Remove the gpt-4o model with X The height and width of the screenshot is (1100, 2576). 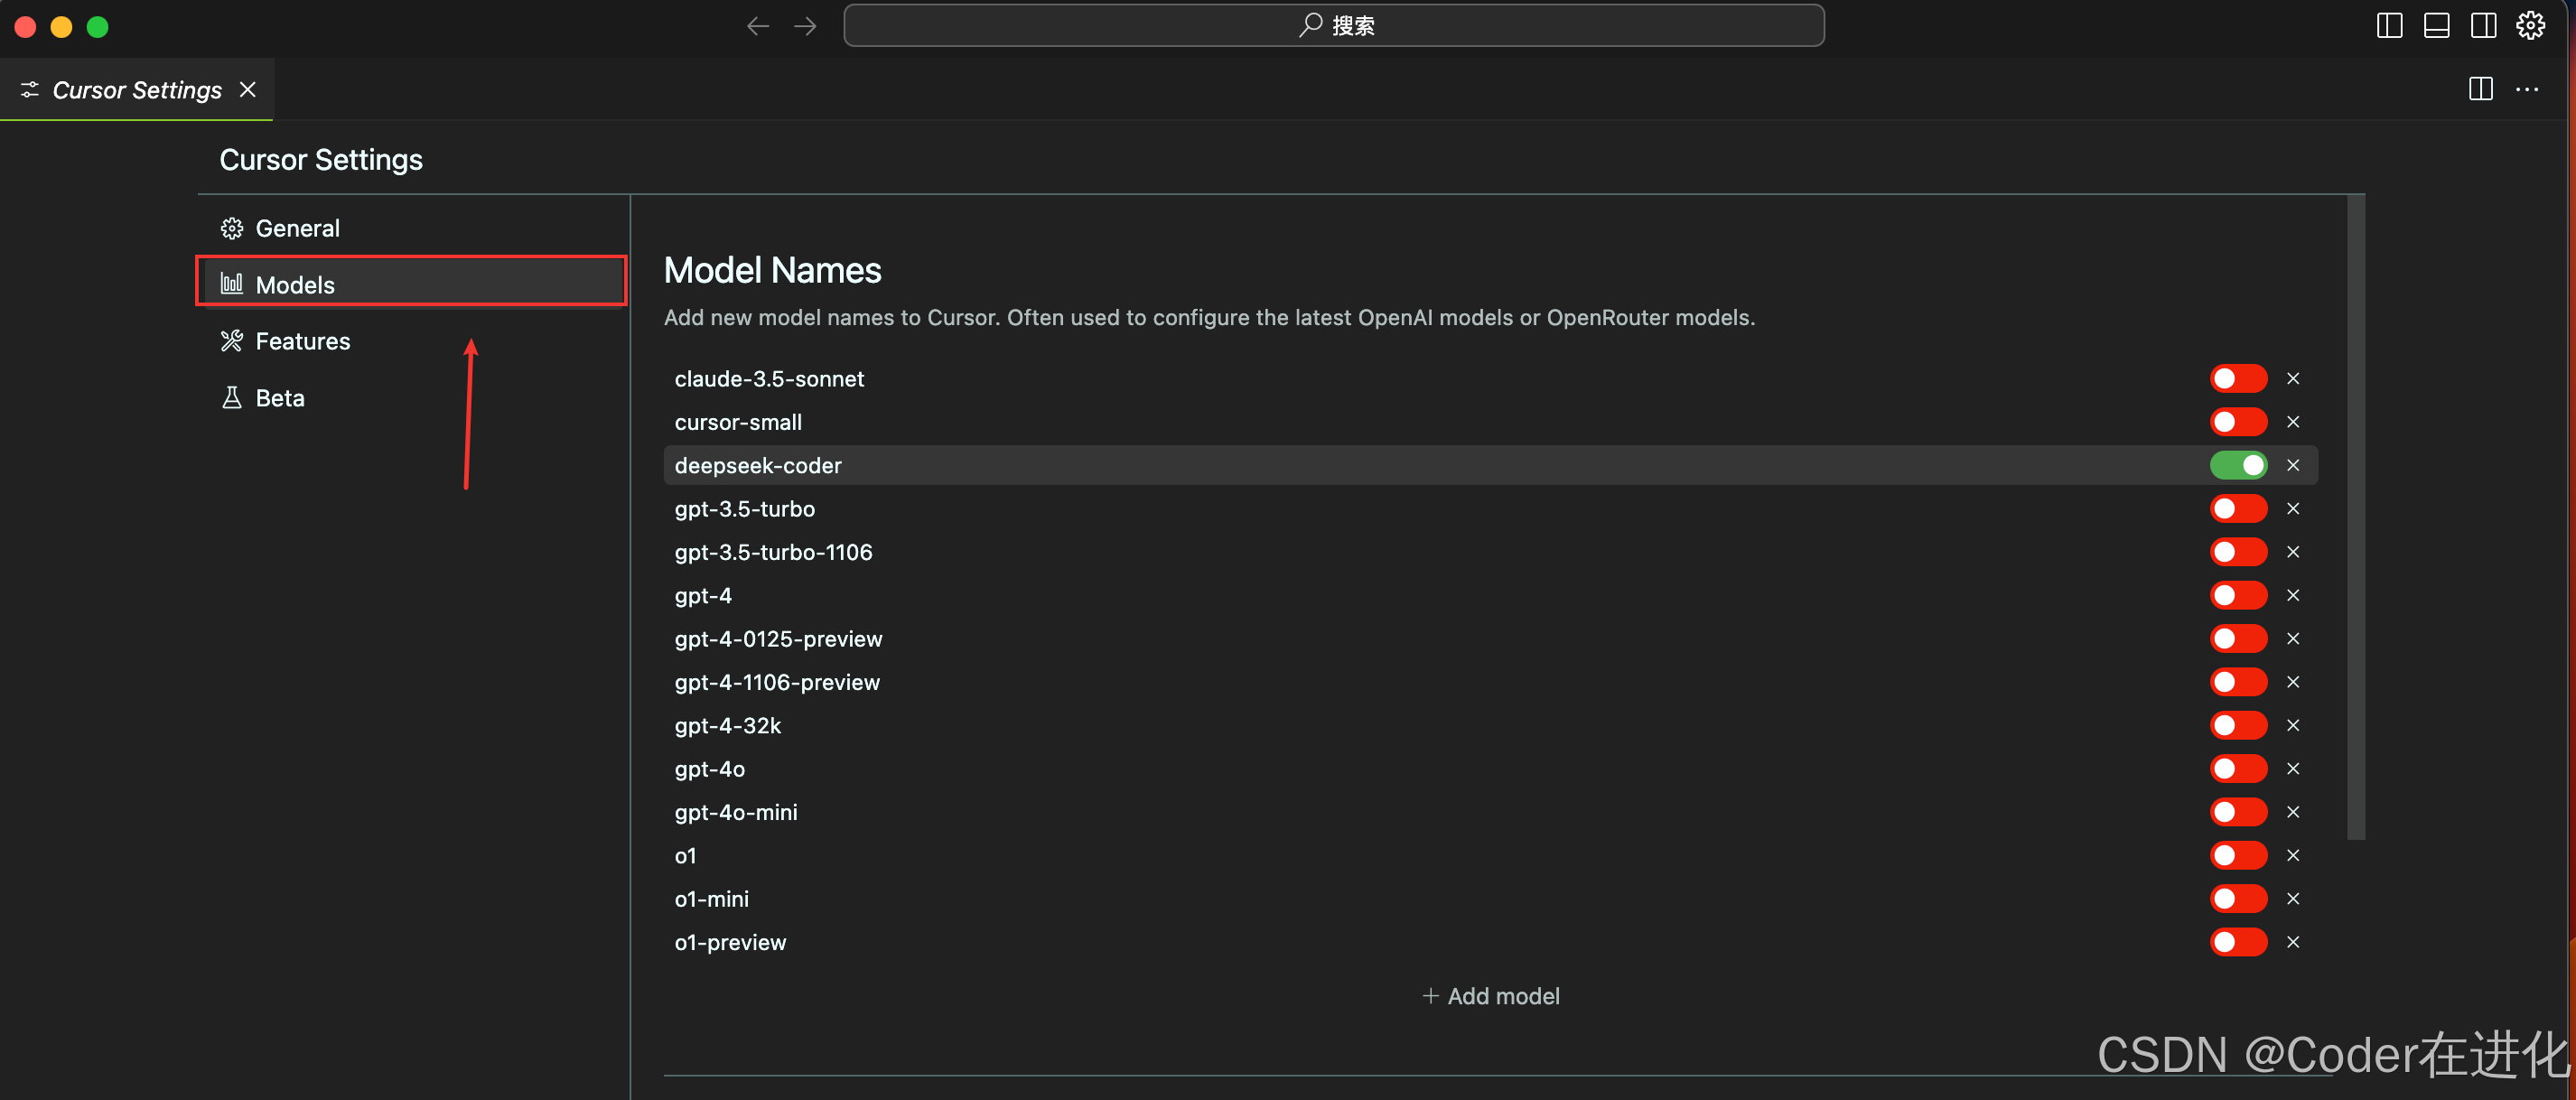(2293, 768)
